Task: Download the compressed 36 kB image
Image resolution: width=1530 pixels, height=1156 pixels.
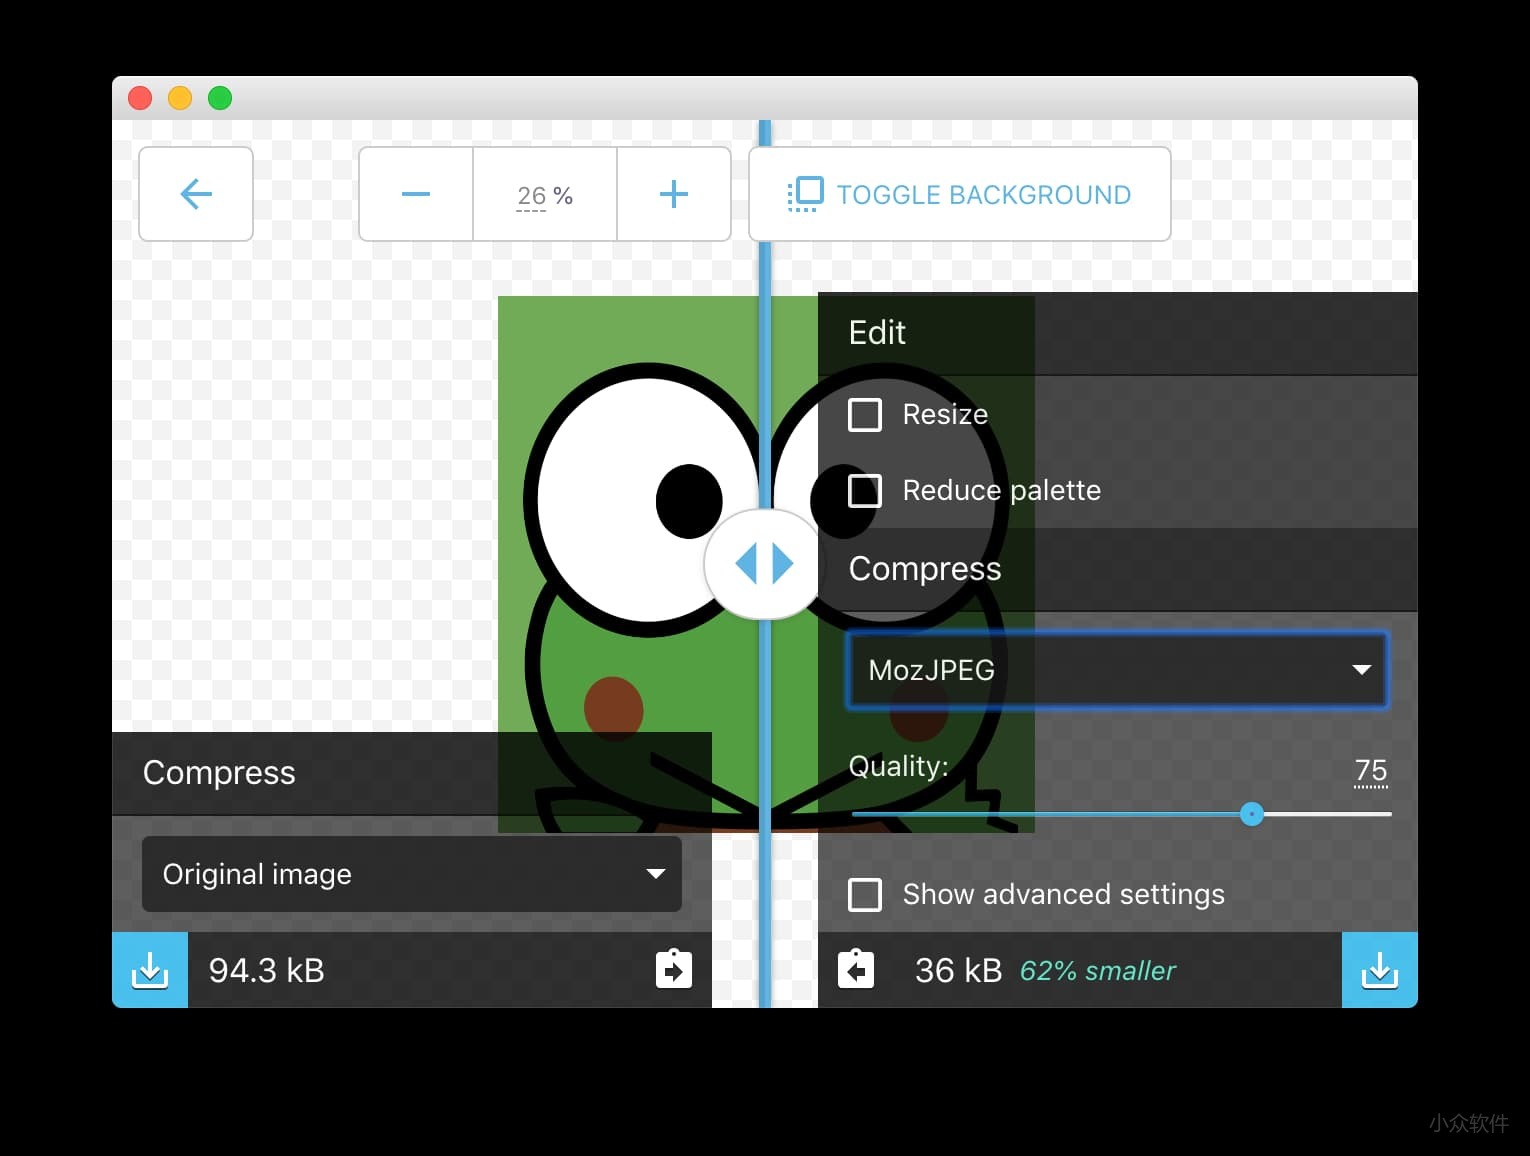Action: click(x=1379, y=970)
